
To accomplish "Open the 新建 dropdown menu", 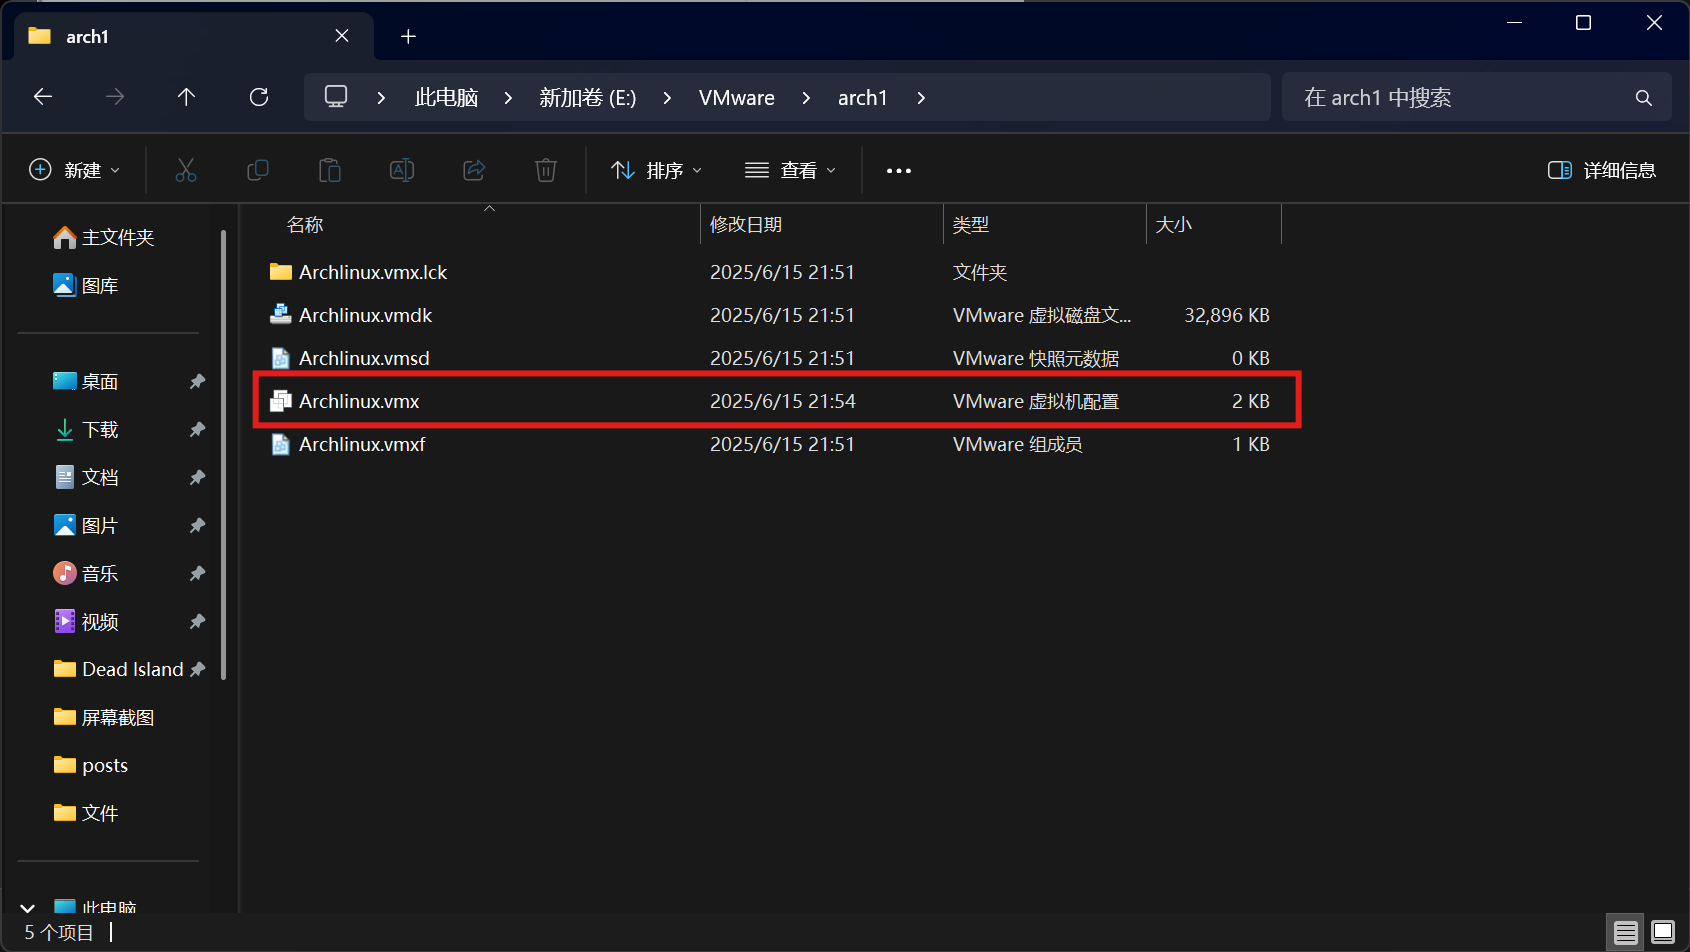I will click(75, 170).
